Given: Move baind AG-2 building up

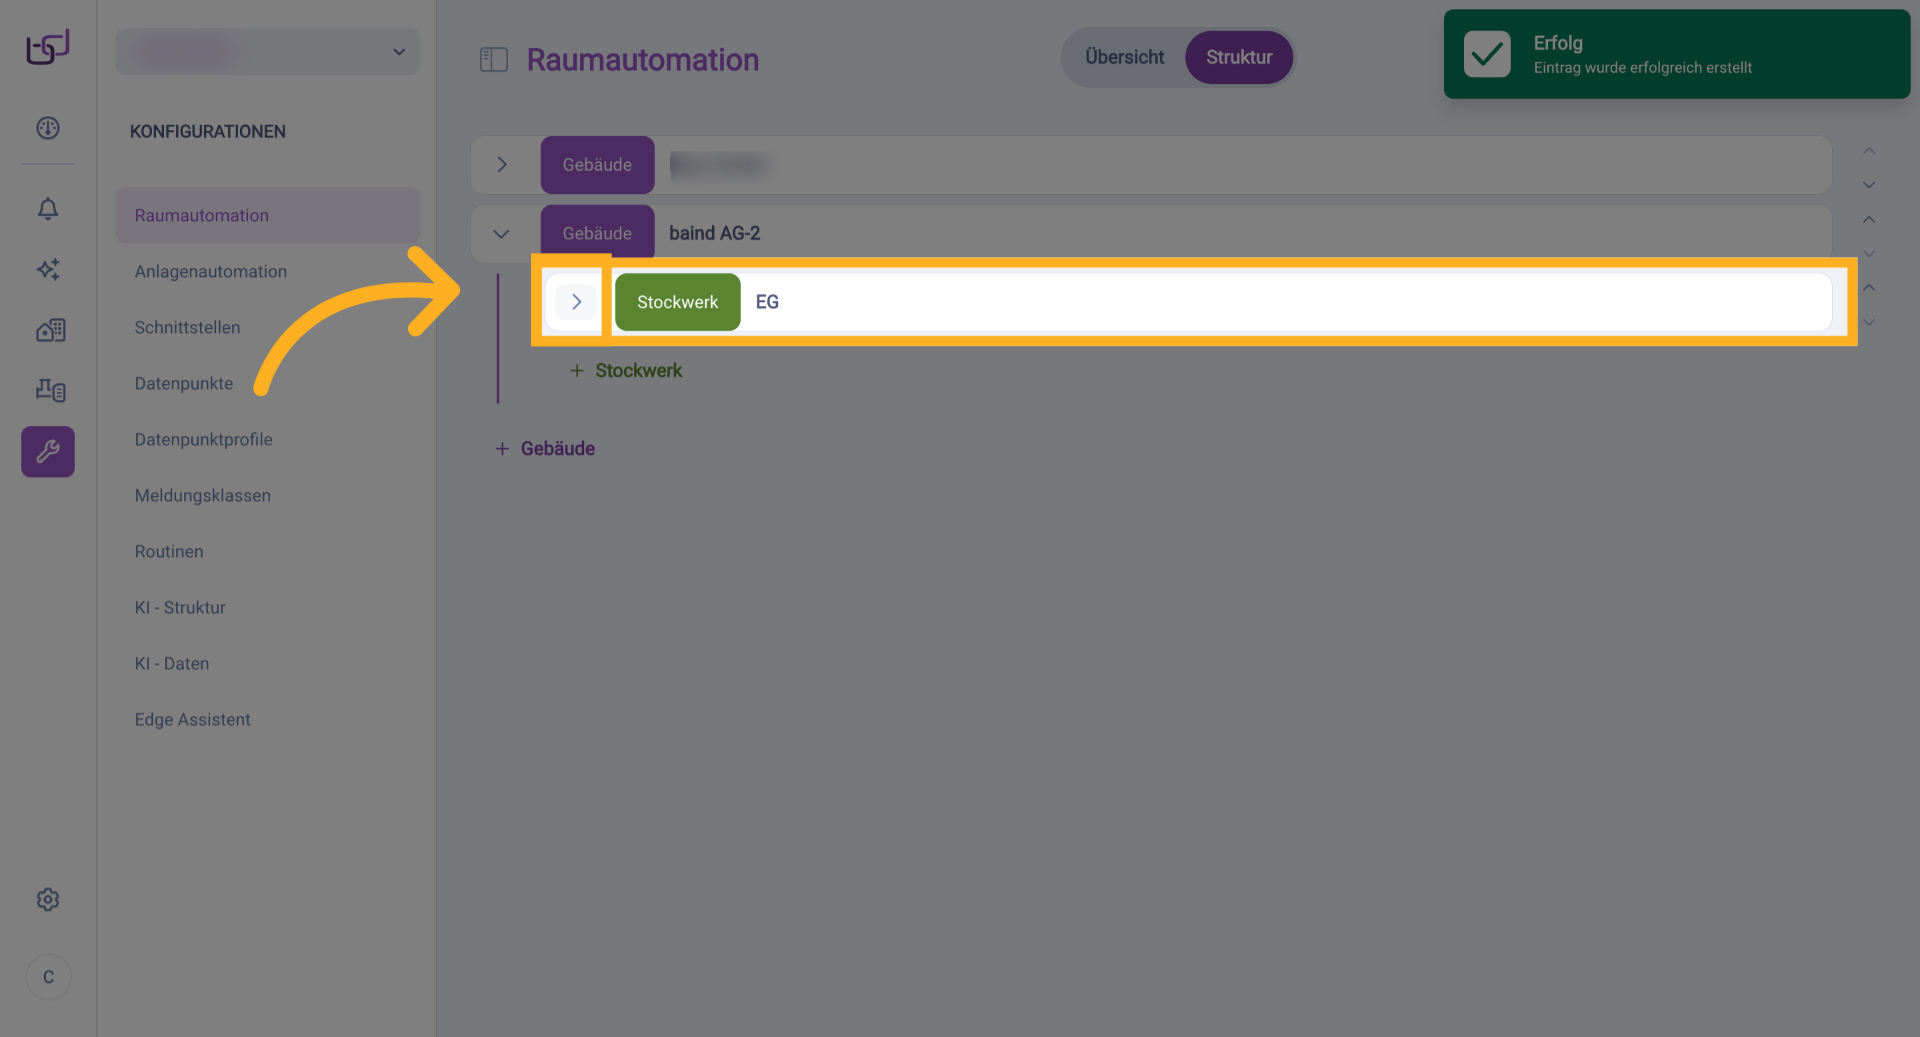Looking at the screenshot, I should tap(1868, 220).
